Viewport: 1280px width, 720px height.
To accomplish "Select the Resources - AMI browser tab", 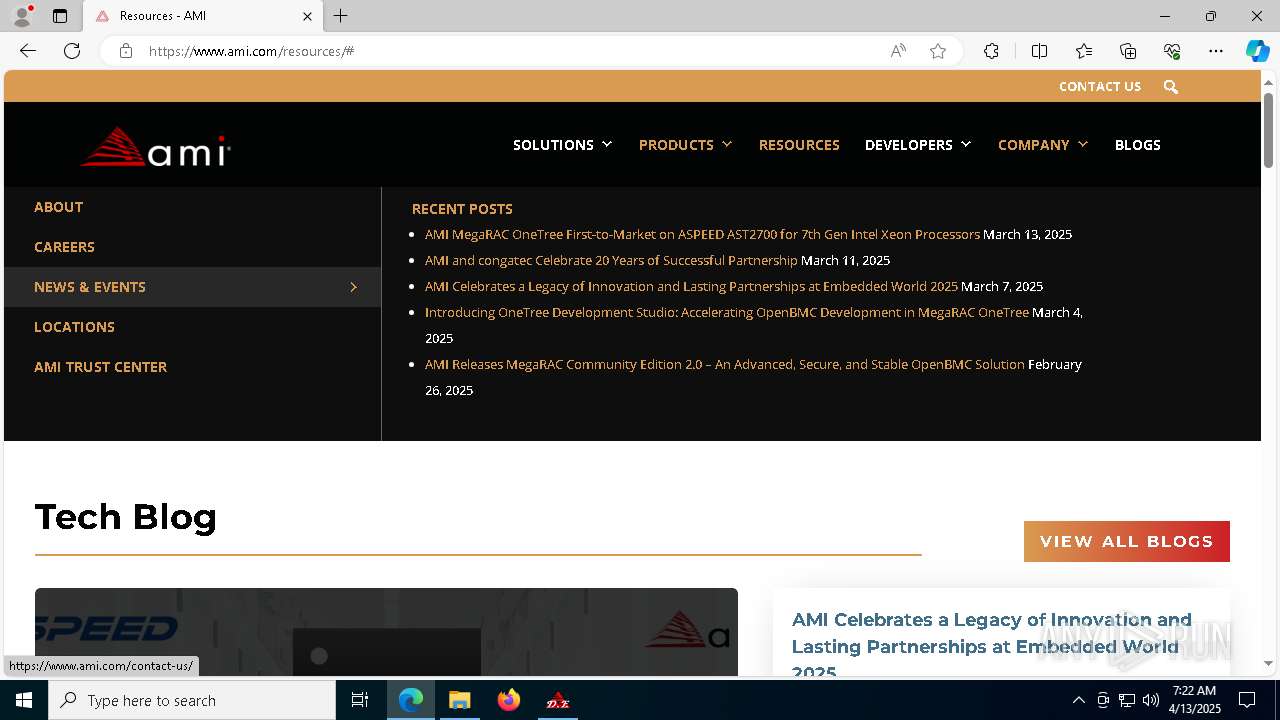I will tap(203, 16).
